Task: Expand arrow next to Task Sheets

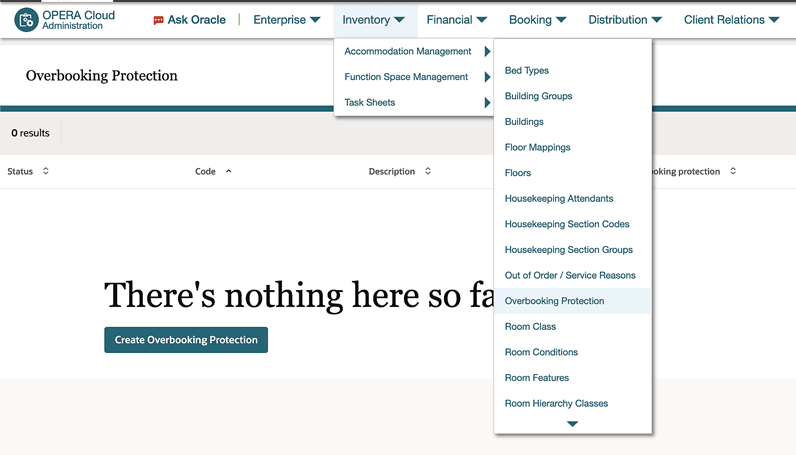Action: [487, 103]
